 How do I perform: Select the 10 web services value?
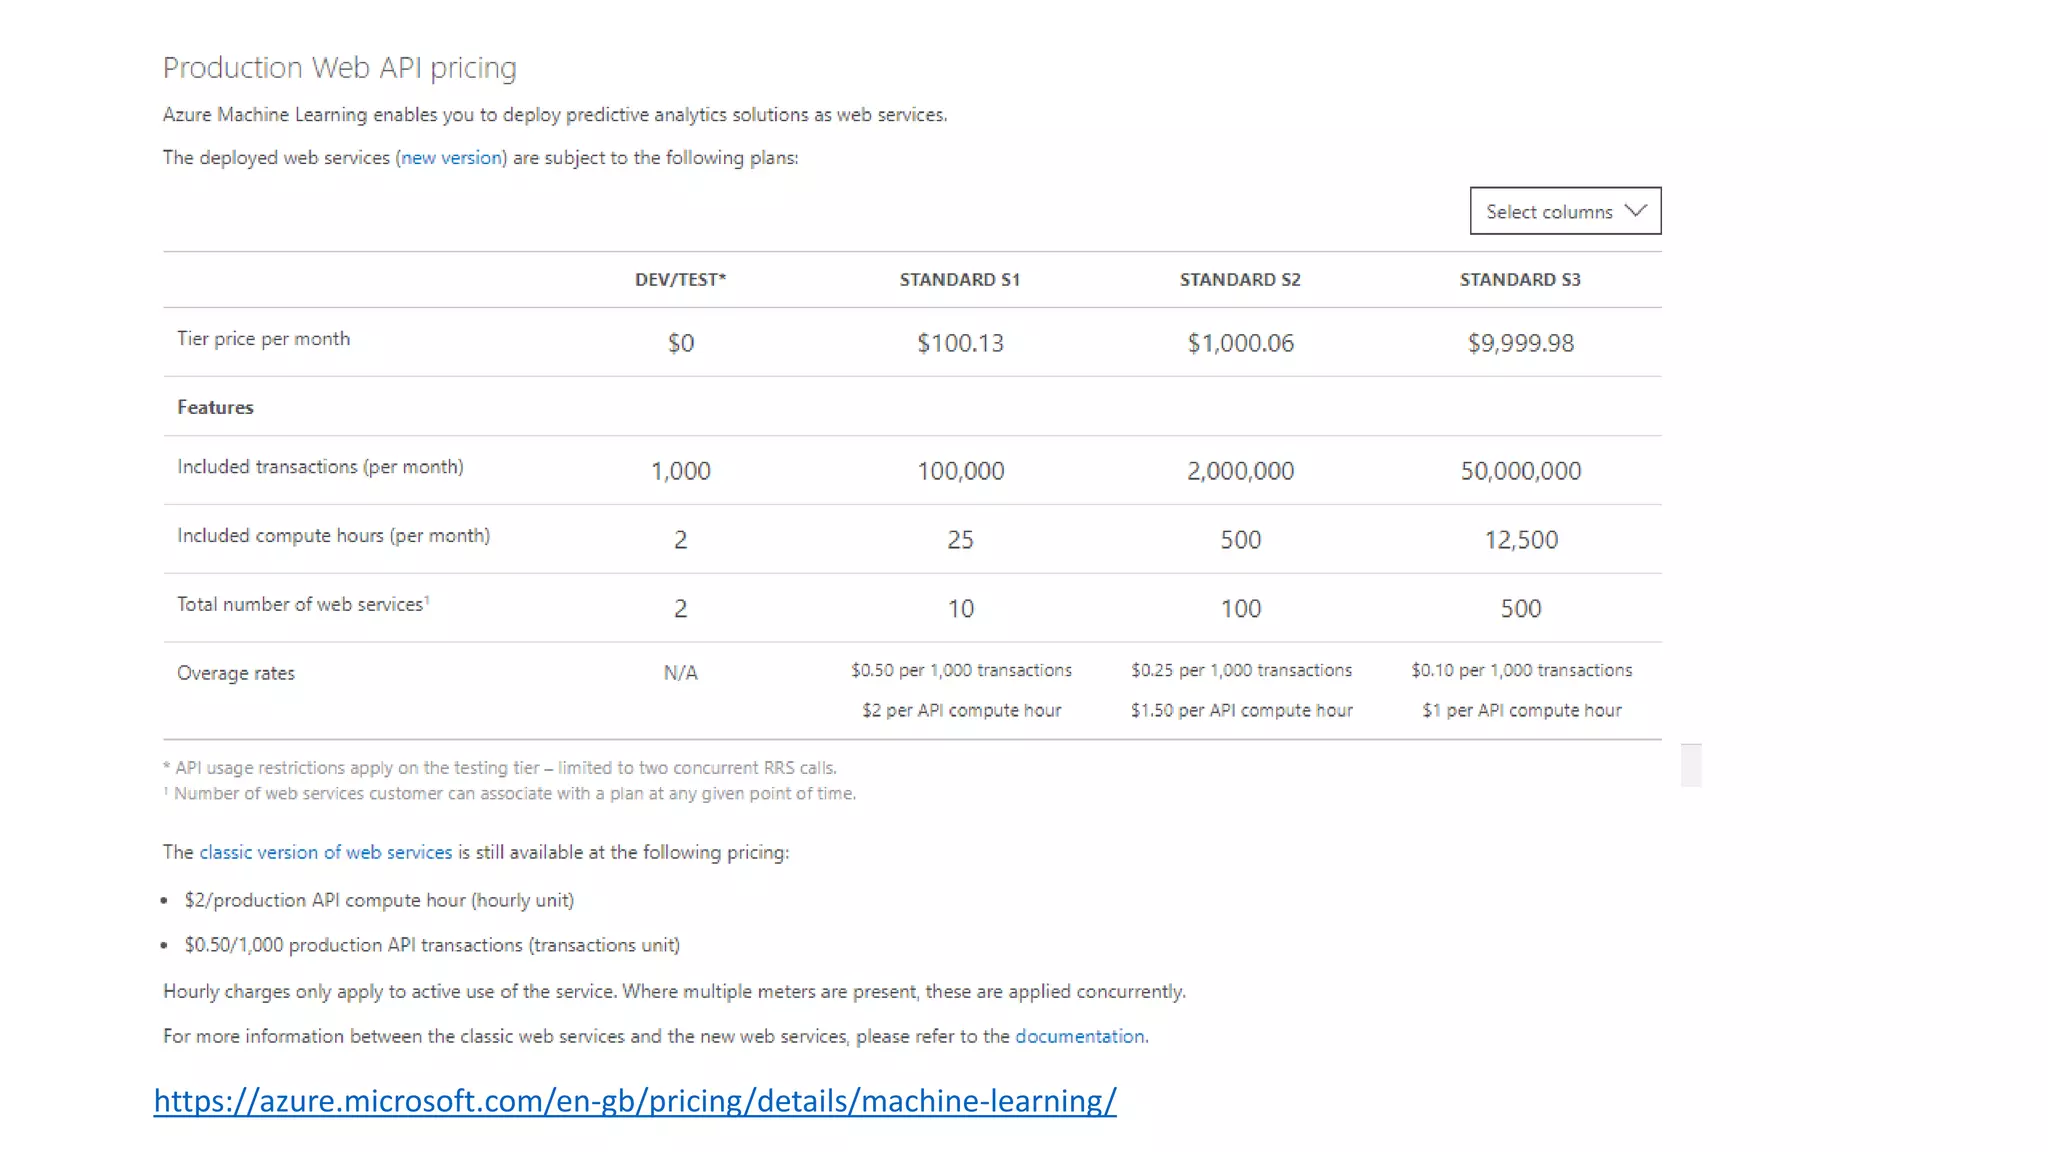tap(961, 609)
